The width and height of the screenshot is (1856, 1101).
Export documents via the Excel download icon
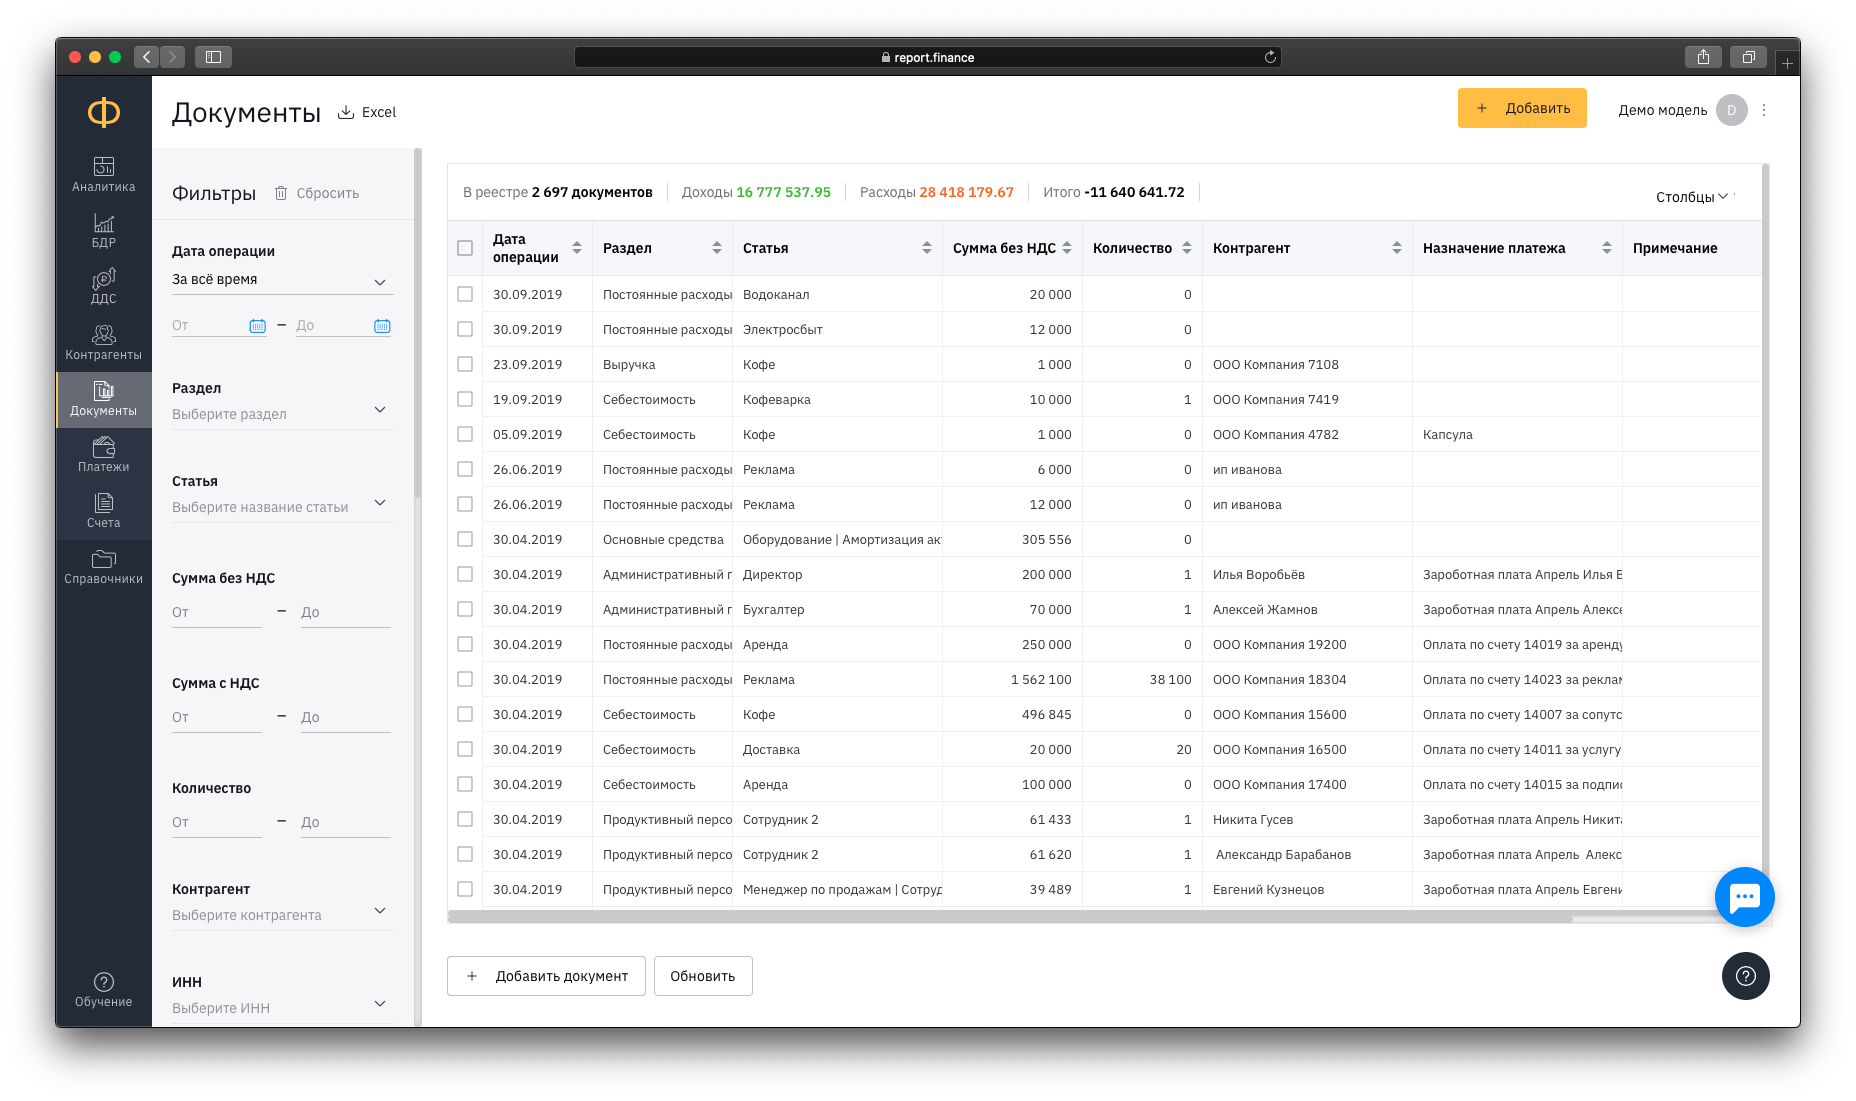[x=346, y=112]
